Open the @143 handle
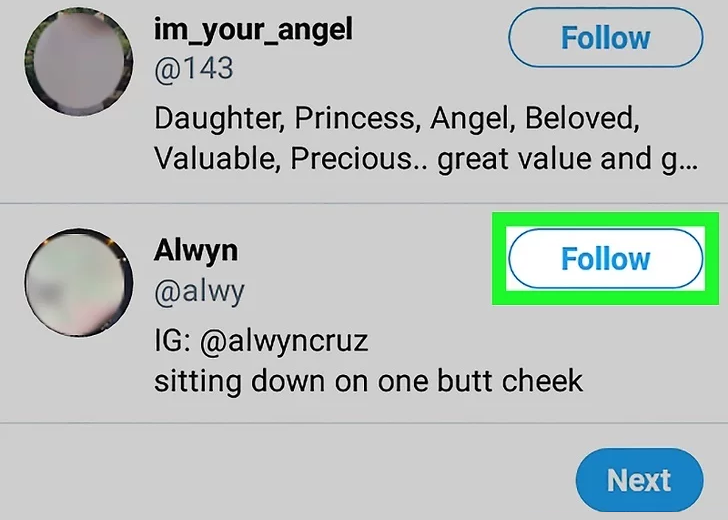The height and width of the screenshot is (520, 728). point(194,69)
